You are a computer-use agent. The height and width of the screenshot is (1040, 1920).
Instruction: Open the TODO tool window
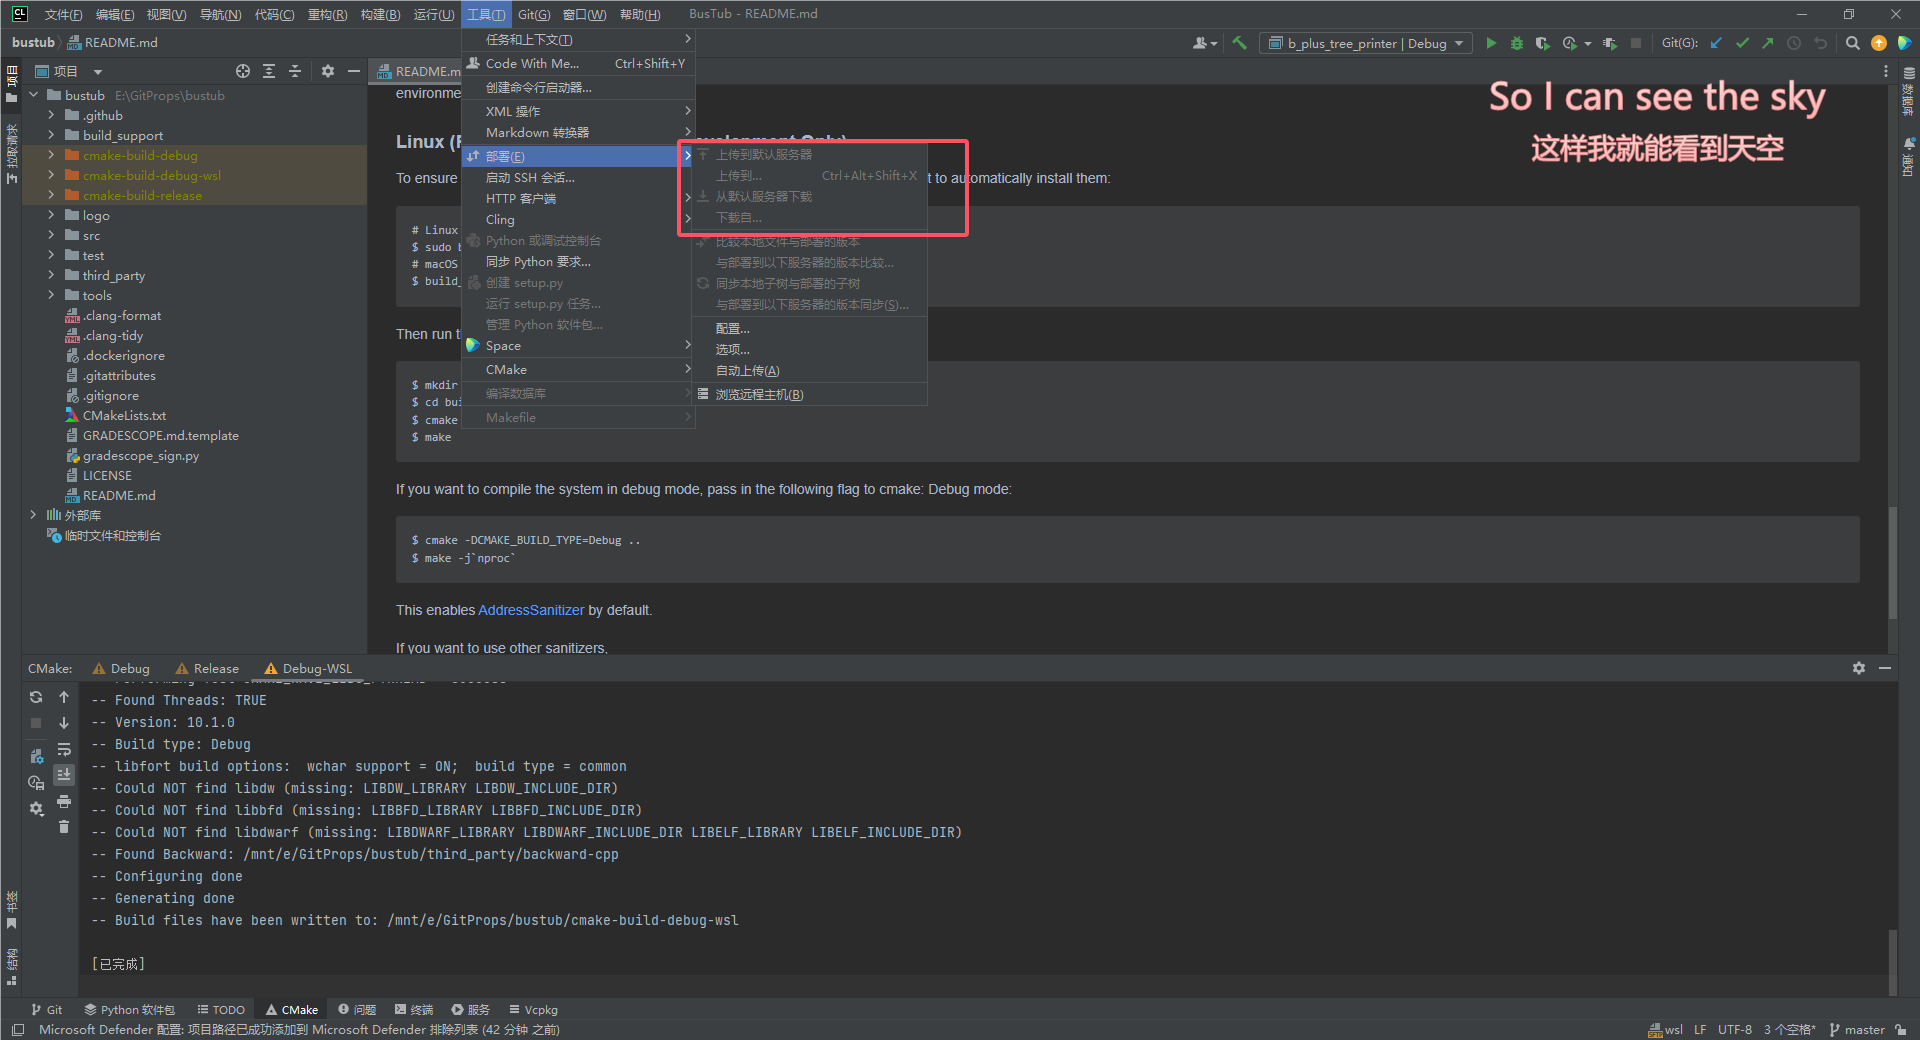coord(221,1010)
